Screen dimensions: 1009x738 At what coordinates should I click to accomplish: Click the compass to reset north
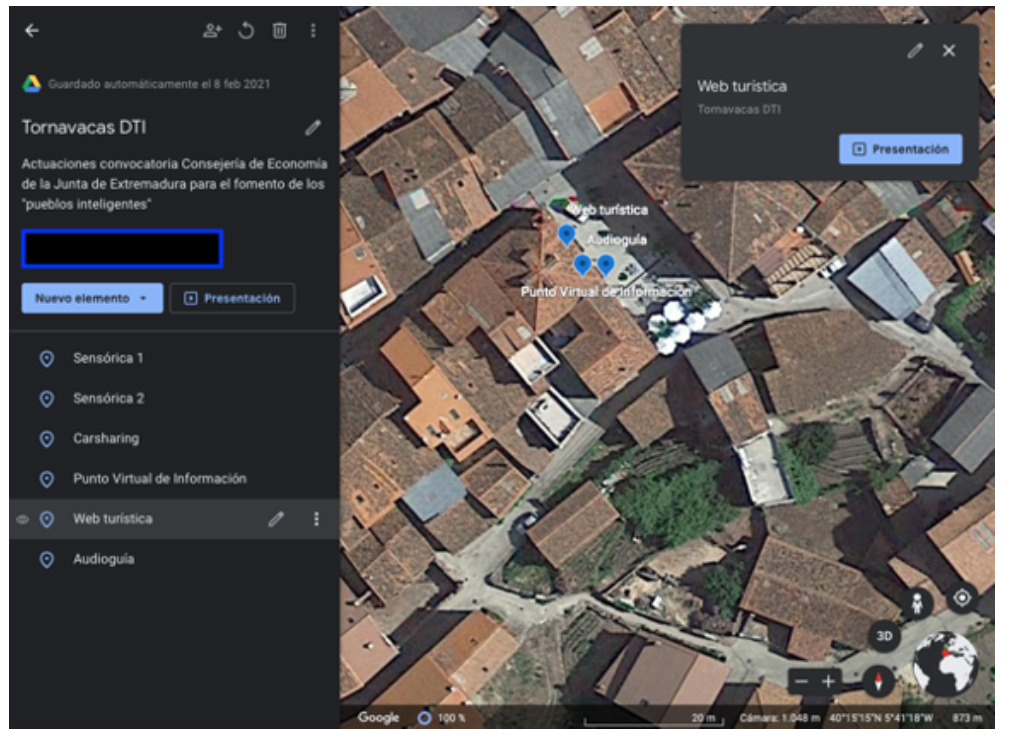coord(880,682)
